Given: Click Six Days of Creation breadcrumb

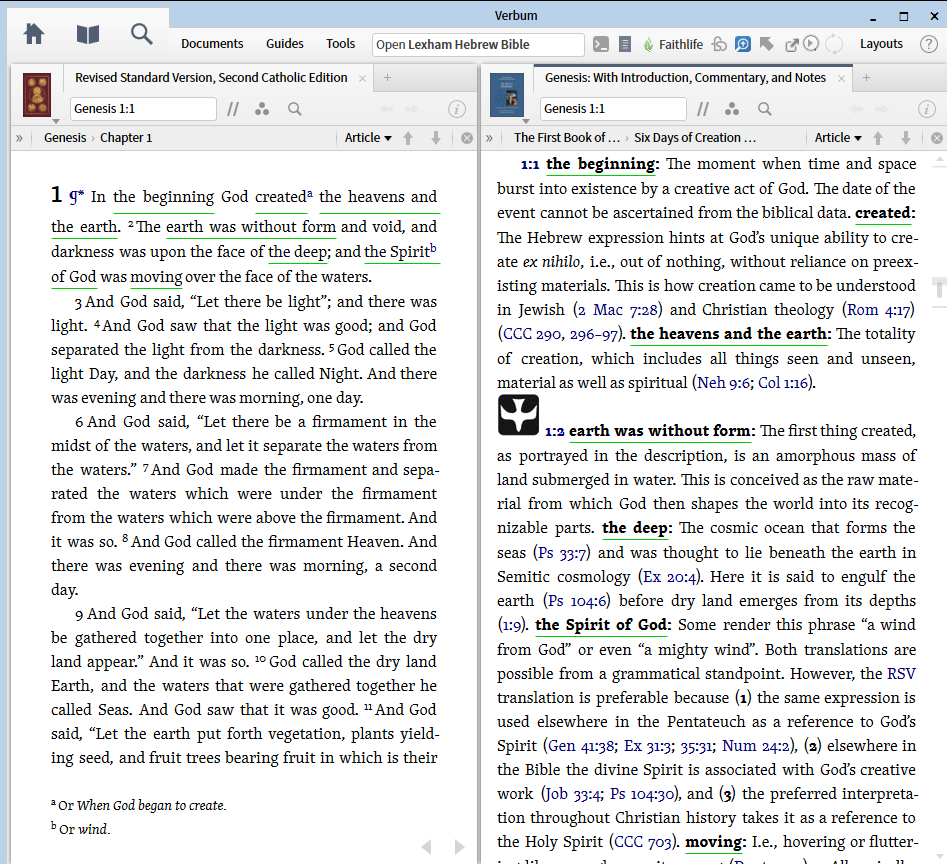Looking at the screenshot, I should [695, 138].
